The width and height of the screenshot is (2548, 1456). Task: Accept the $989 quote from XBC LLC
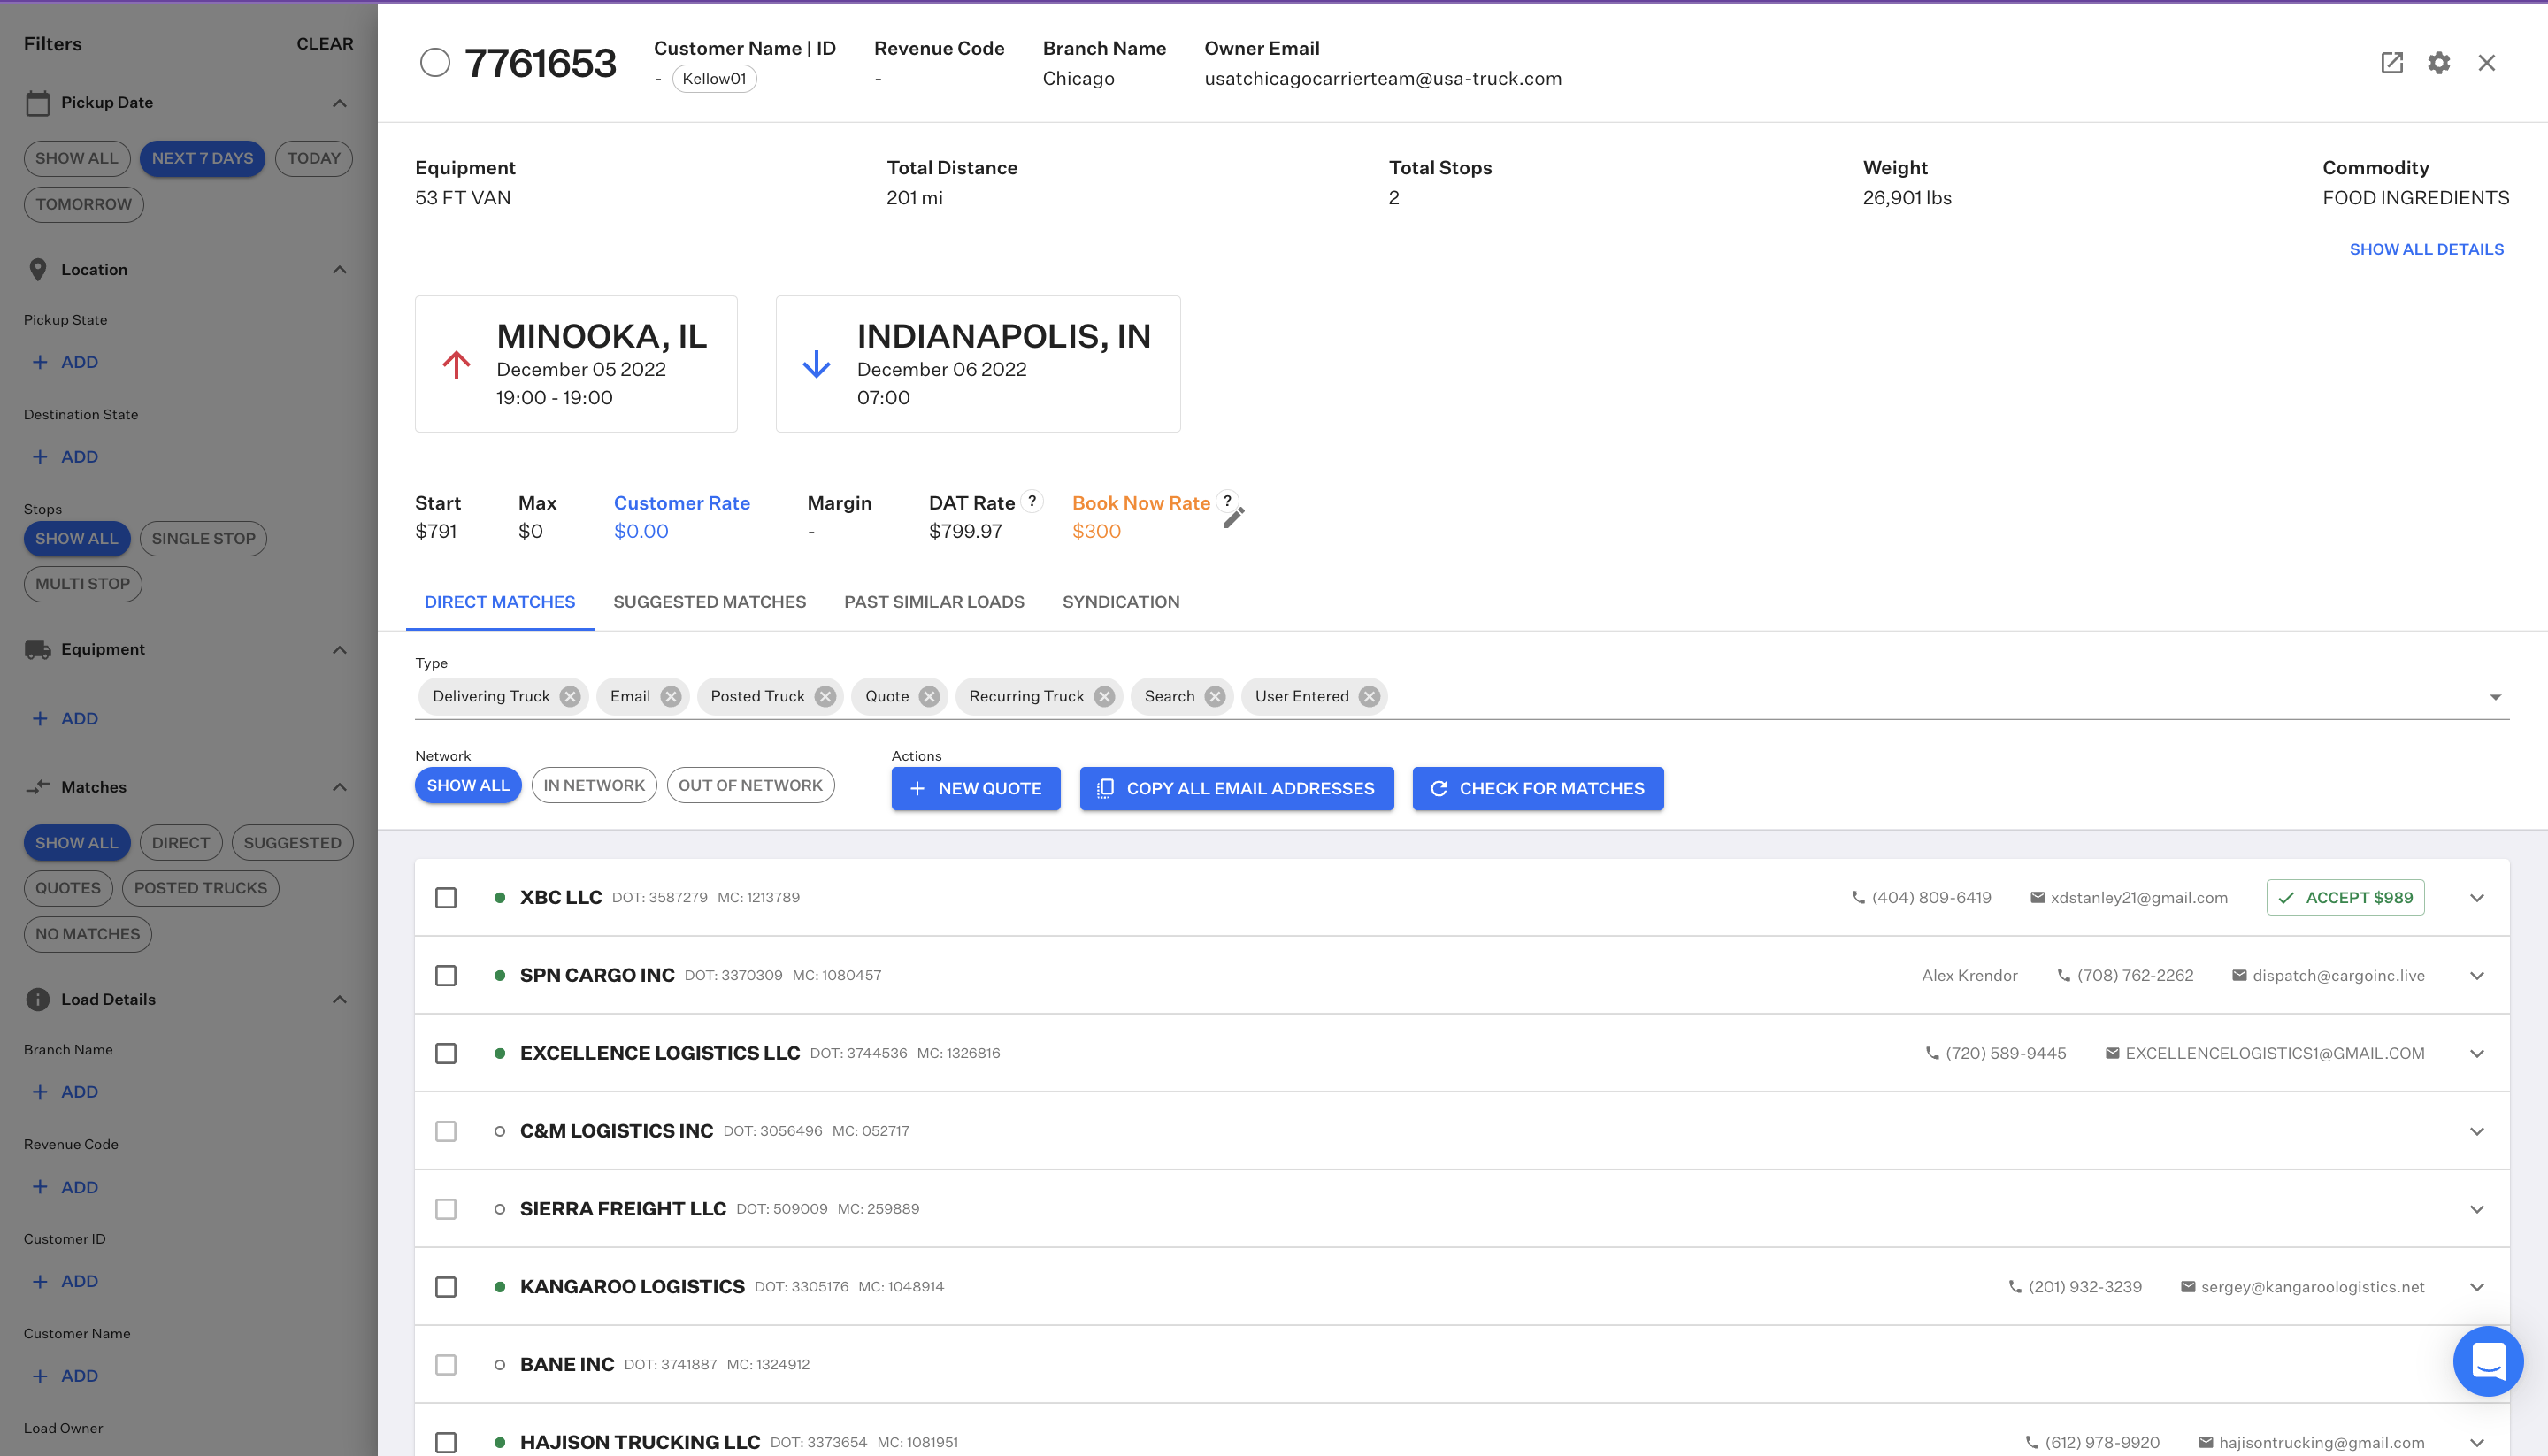tap(2345, 897)
